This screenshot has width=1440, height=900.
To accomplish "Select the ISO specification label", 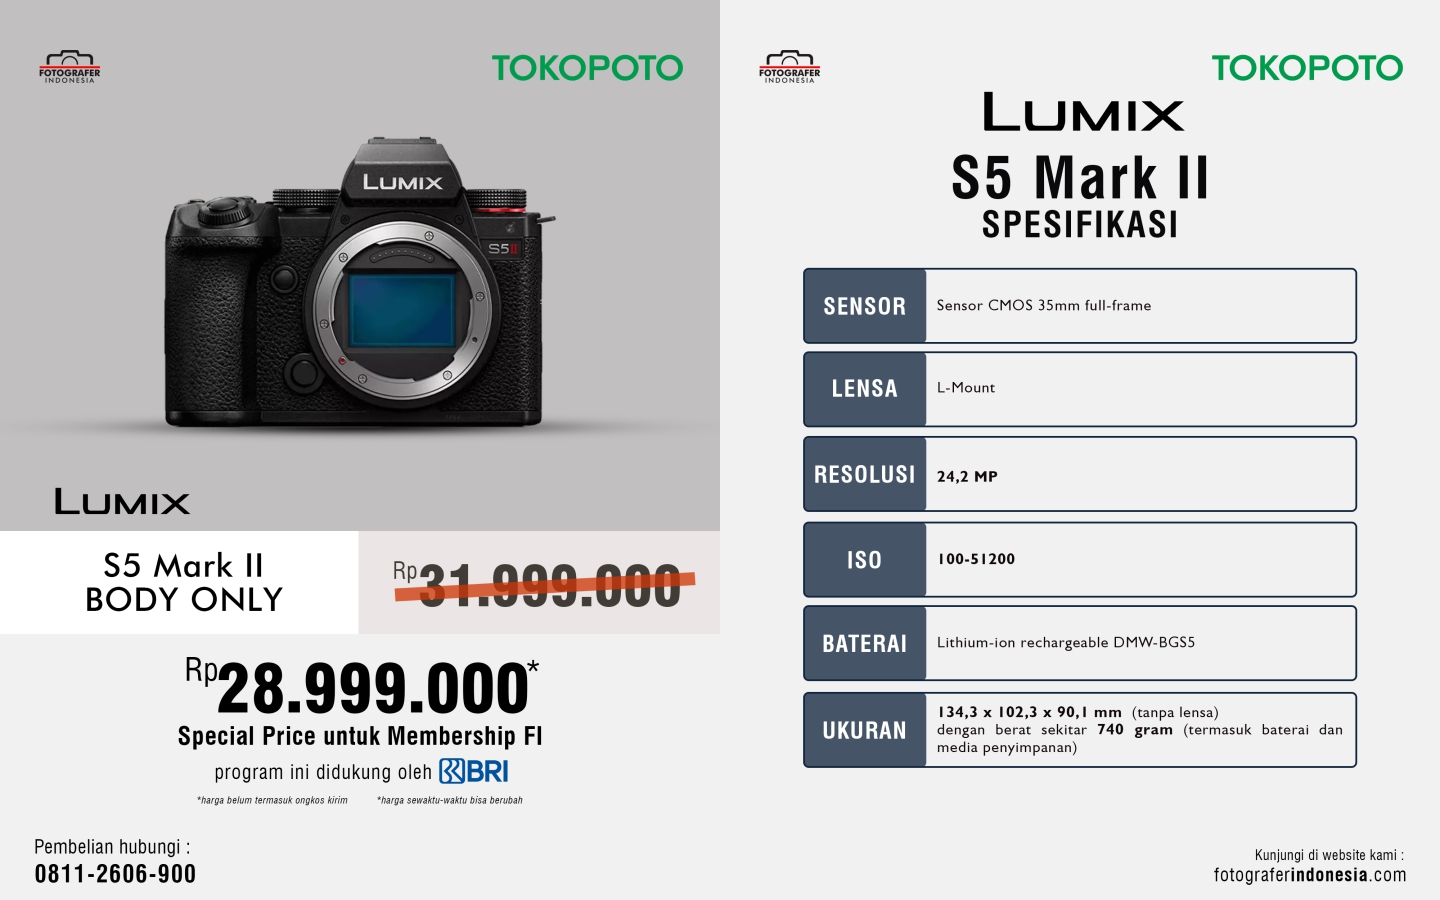I will click(865, 560).
